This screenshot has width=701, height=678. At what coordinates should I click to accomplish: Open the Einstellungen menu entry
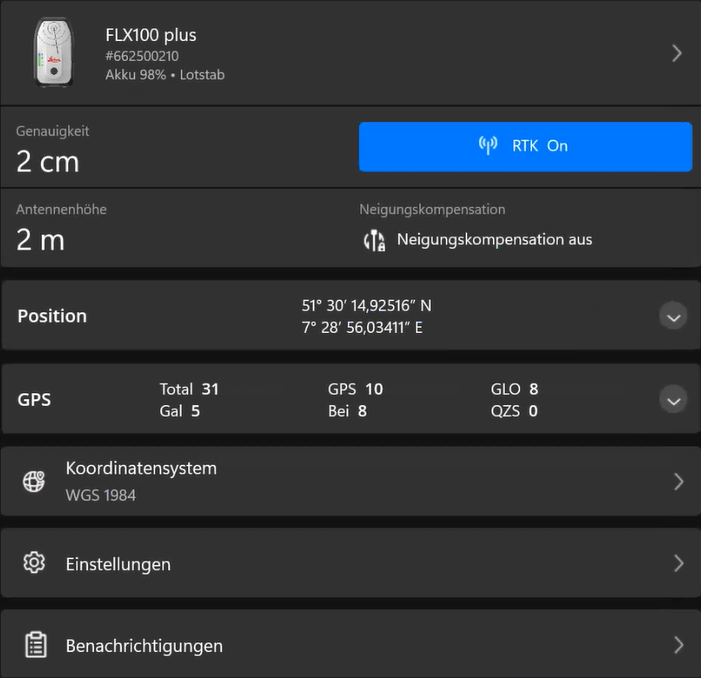118,564
